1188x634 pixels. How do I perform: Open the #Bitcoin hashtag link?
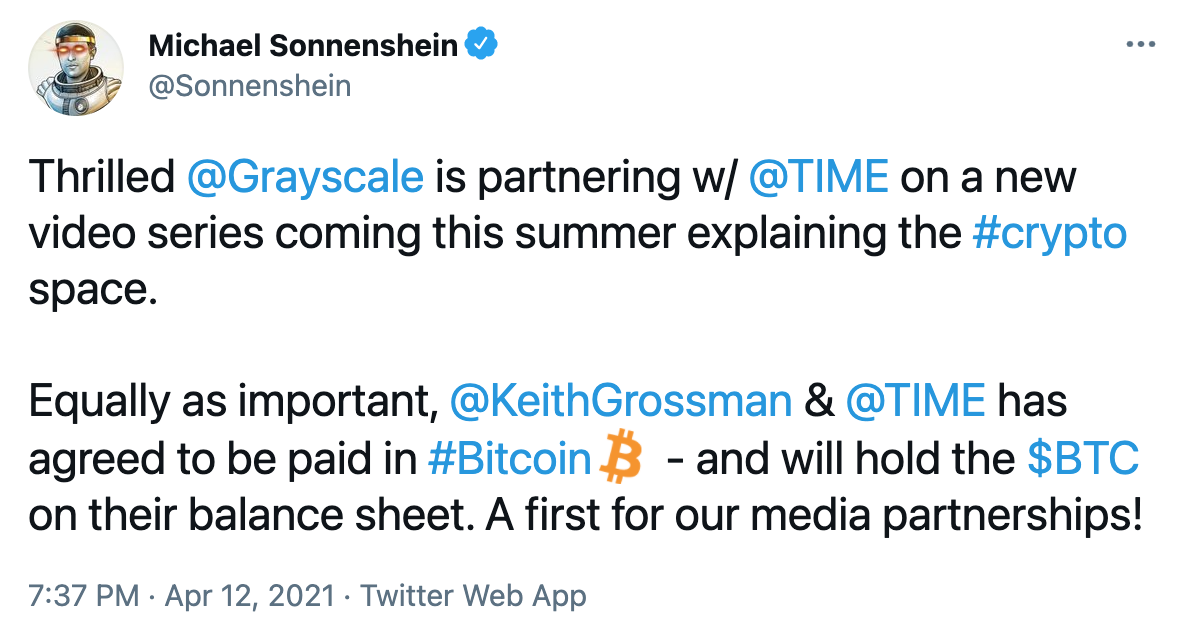point(509,459)
